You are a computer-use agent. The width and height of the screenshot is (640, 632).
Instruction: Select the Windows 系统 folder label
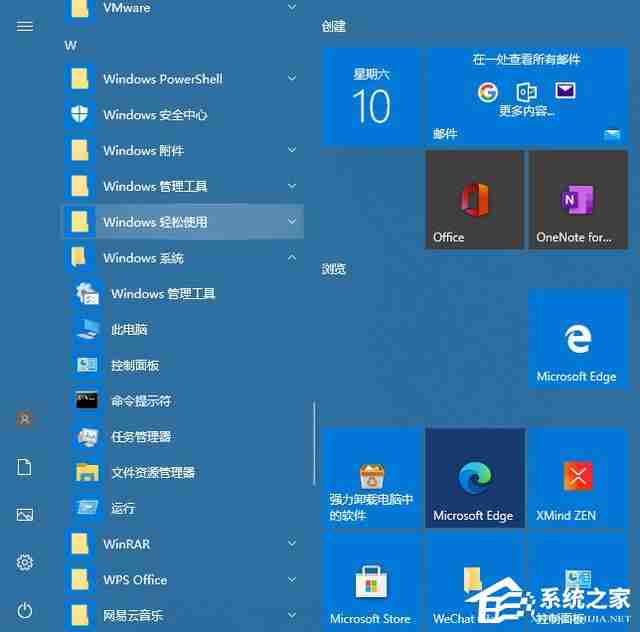click(x=143, y=258)
